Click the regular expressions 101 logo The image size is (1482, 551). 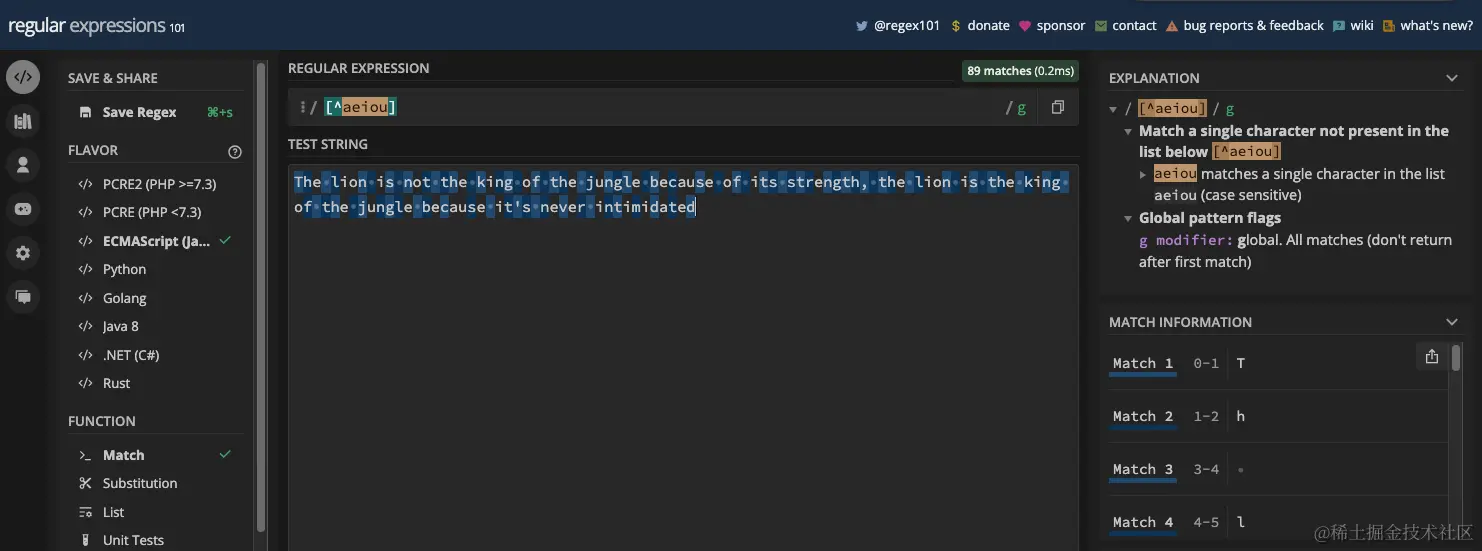tap(96, 27)
